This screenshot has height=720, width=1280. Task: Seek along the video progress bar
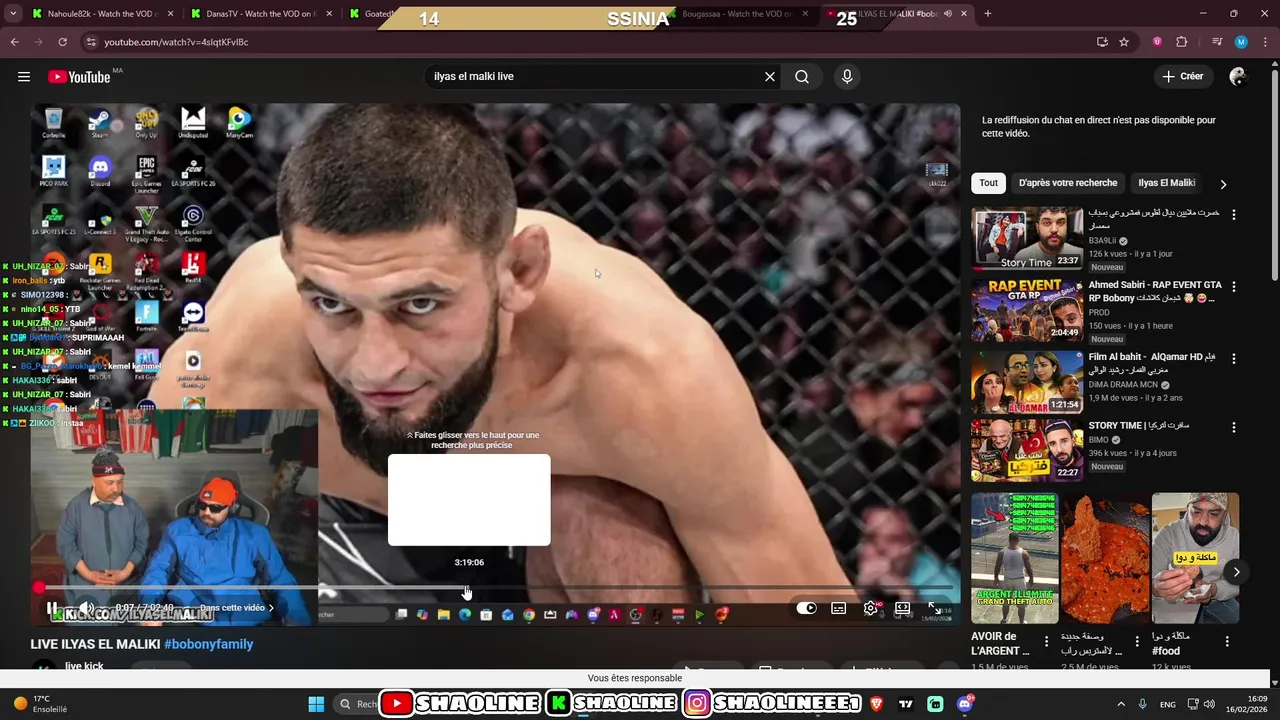[495, 588]
